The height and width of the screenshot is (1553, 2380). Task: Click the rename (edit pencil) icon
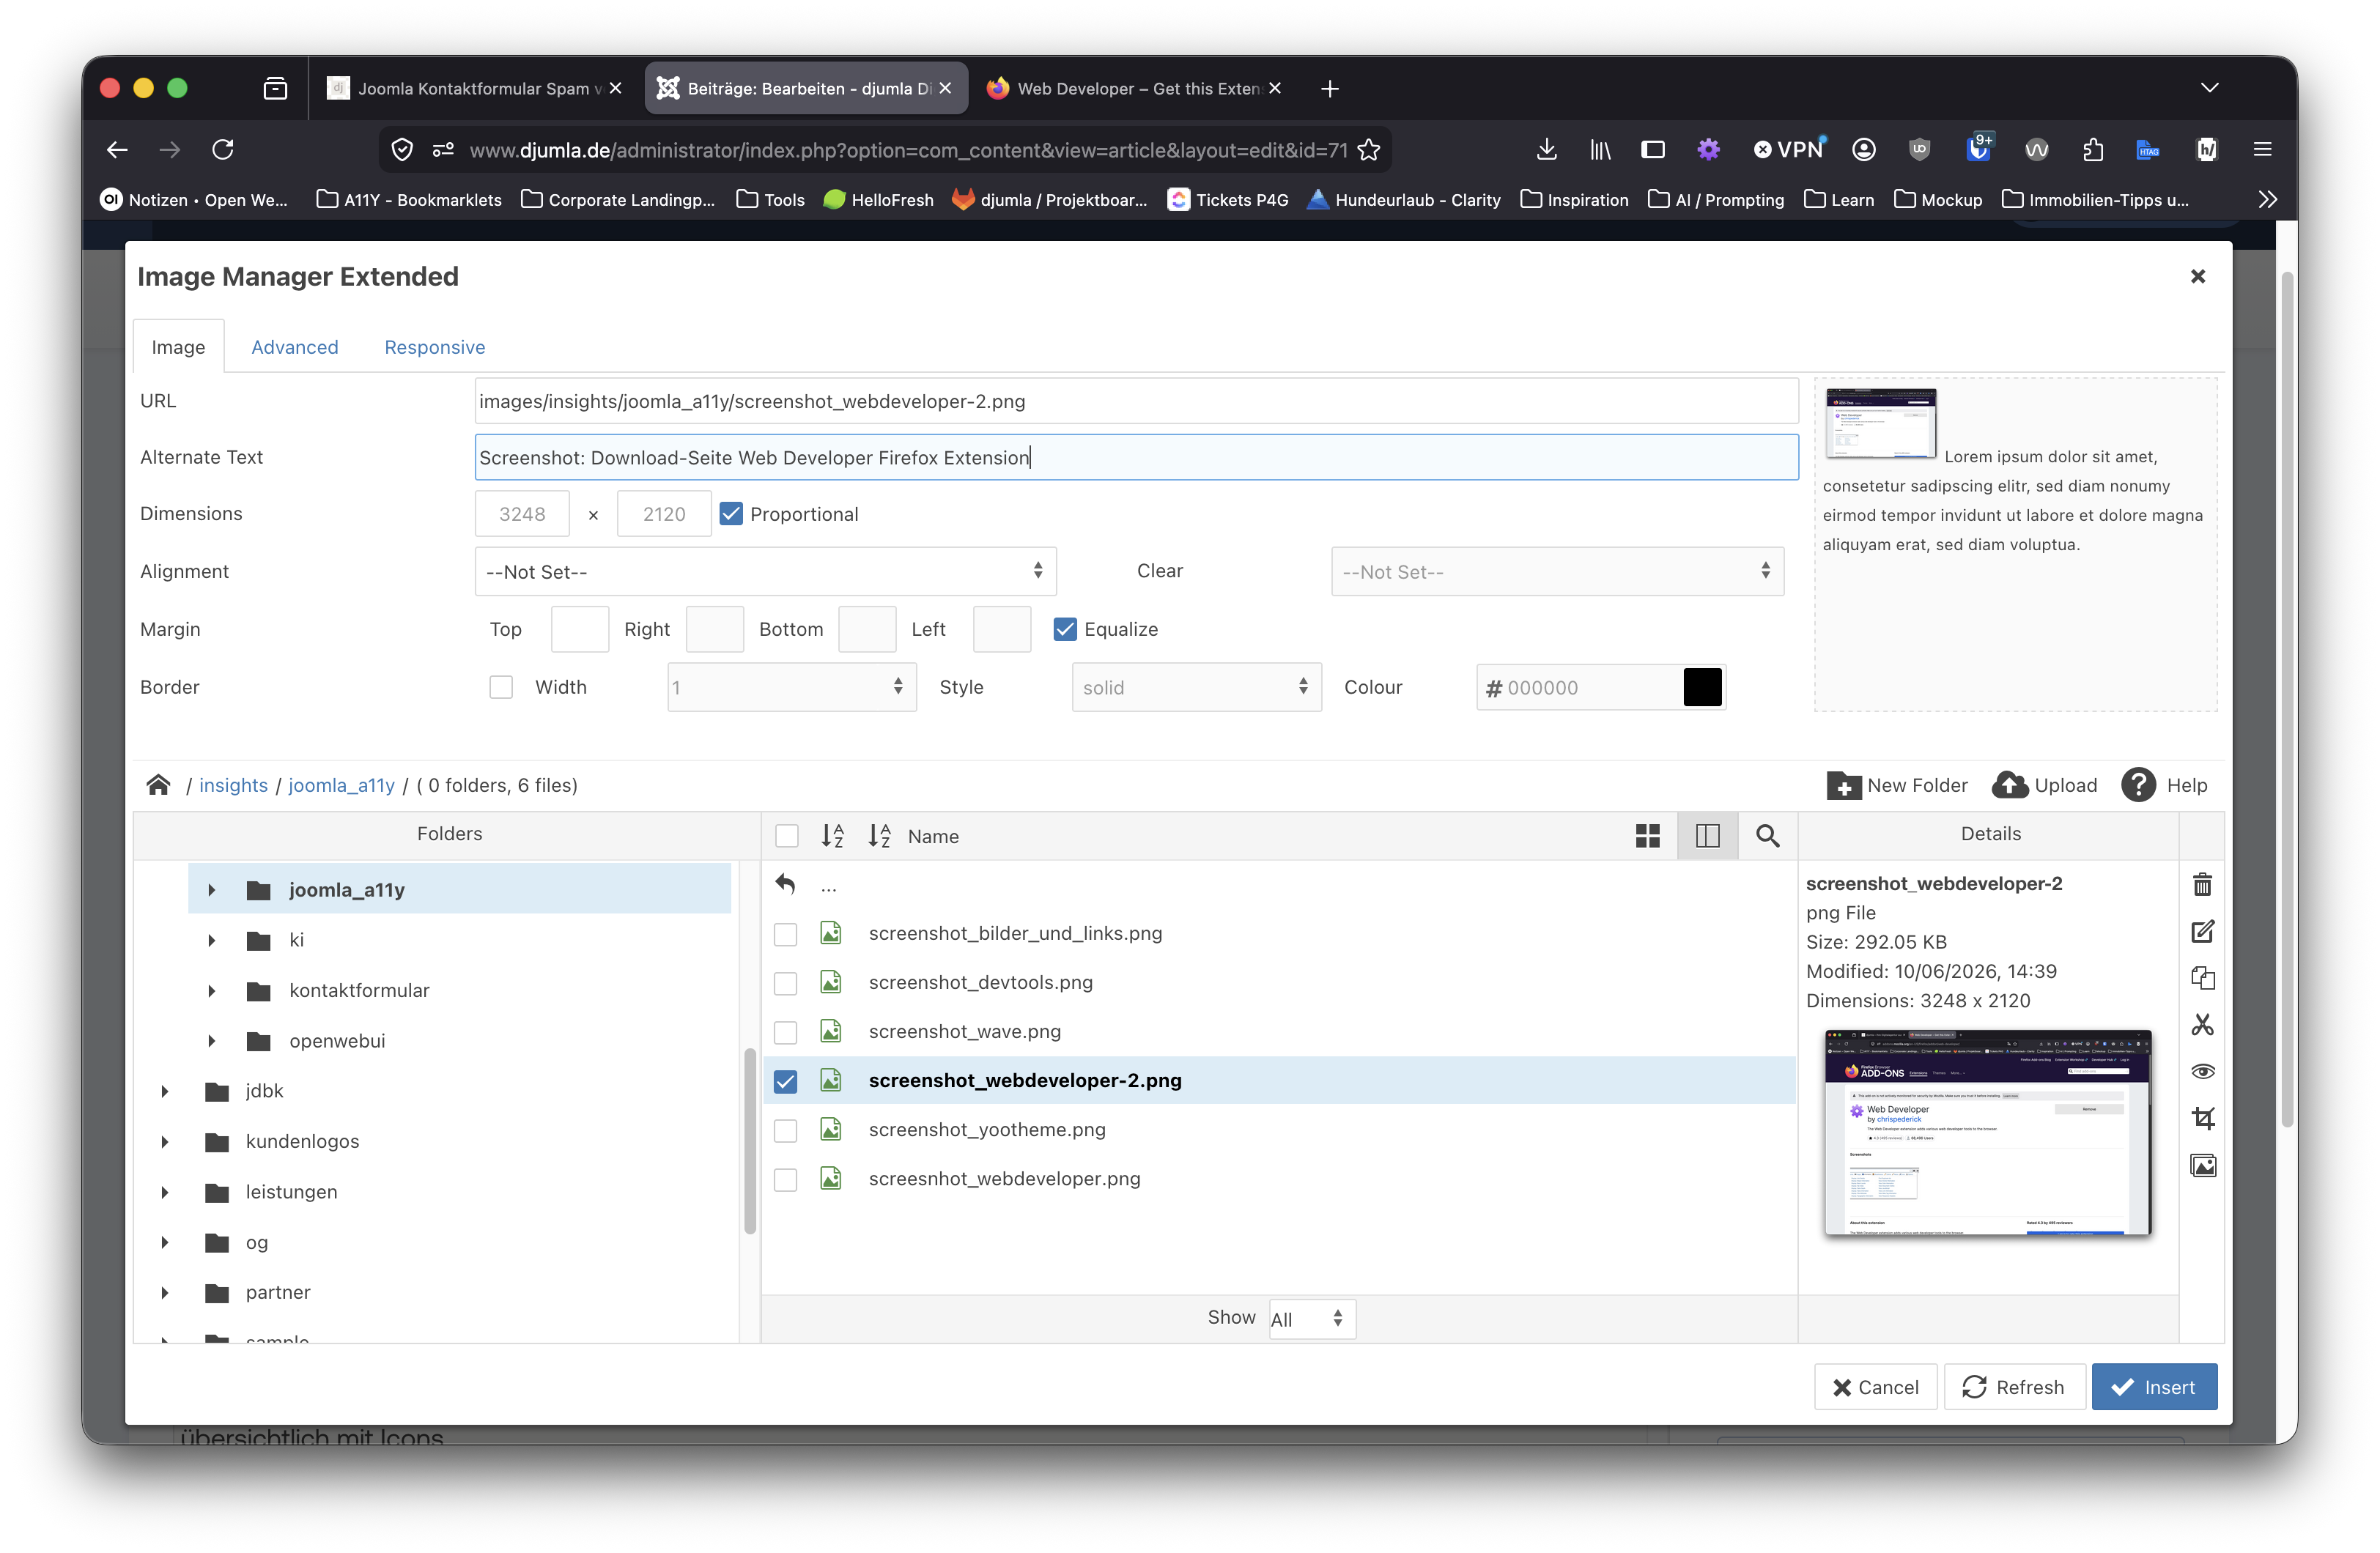2202,931
